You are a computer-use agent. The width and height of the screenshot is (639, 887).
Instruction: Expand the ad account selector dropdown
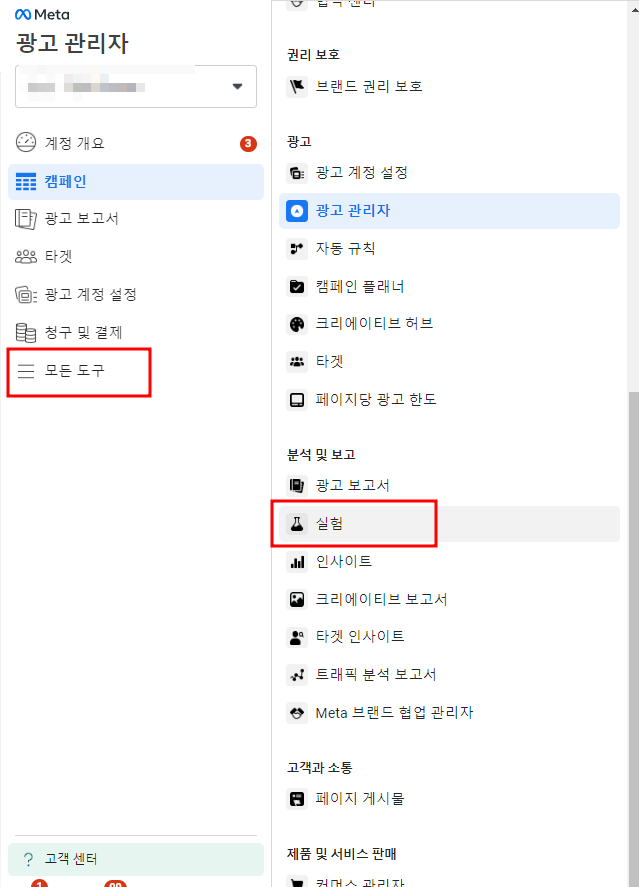(x=234, y=86)
